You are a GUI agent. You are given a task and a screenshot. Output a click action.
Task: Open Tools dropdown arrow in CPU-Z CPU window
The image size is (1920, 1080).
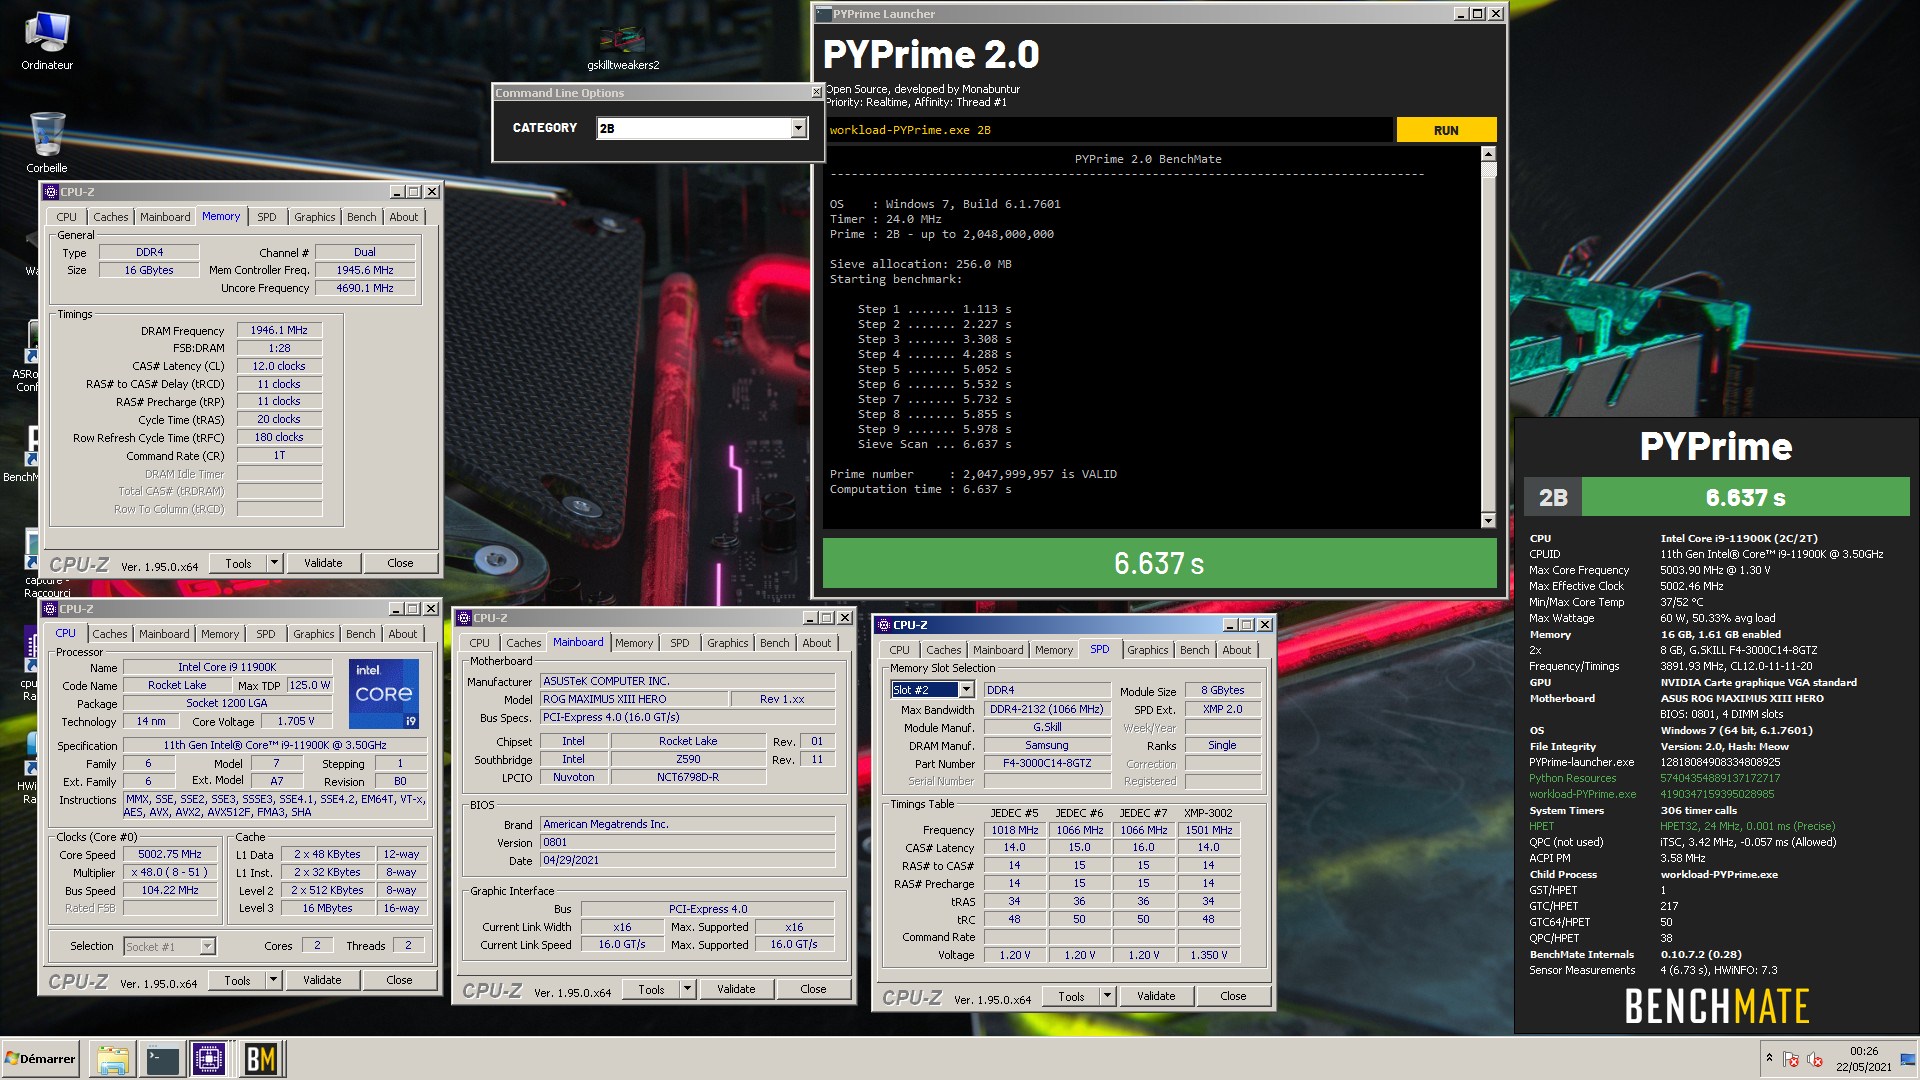[273, 980]
